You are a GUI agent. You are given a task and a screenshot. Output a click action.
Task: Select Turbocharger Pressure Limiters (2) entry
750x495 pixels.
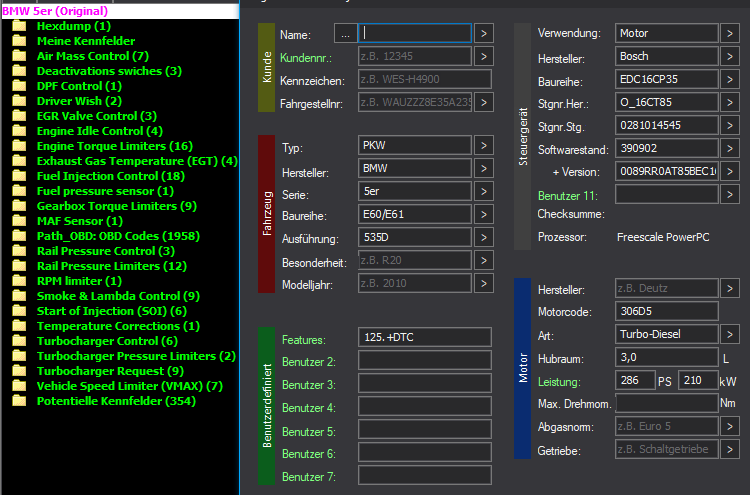(x=136, y=356)
